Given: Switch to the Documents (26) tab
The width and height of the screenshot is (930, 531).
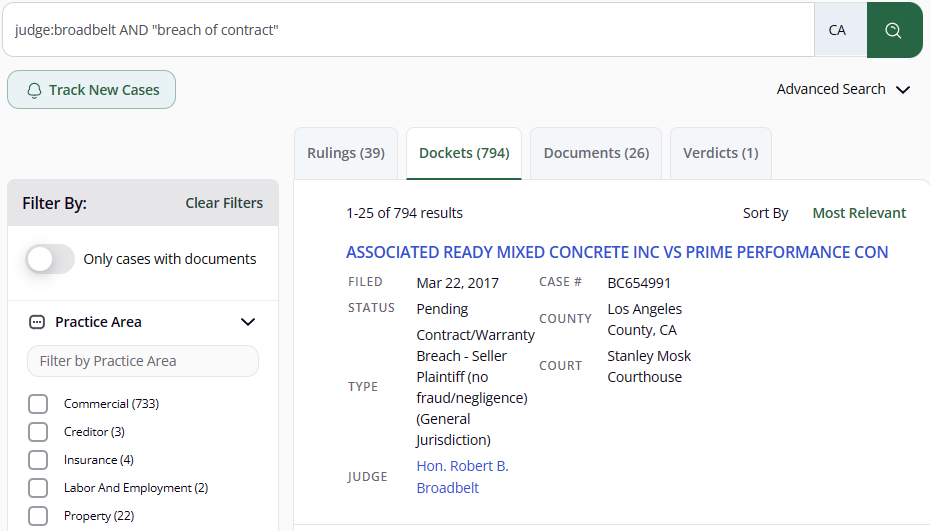Looking at the screenshot, I should coord(596,153).
